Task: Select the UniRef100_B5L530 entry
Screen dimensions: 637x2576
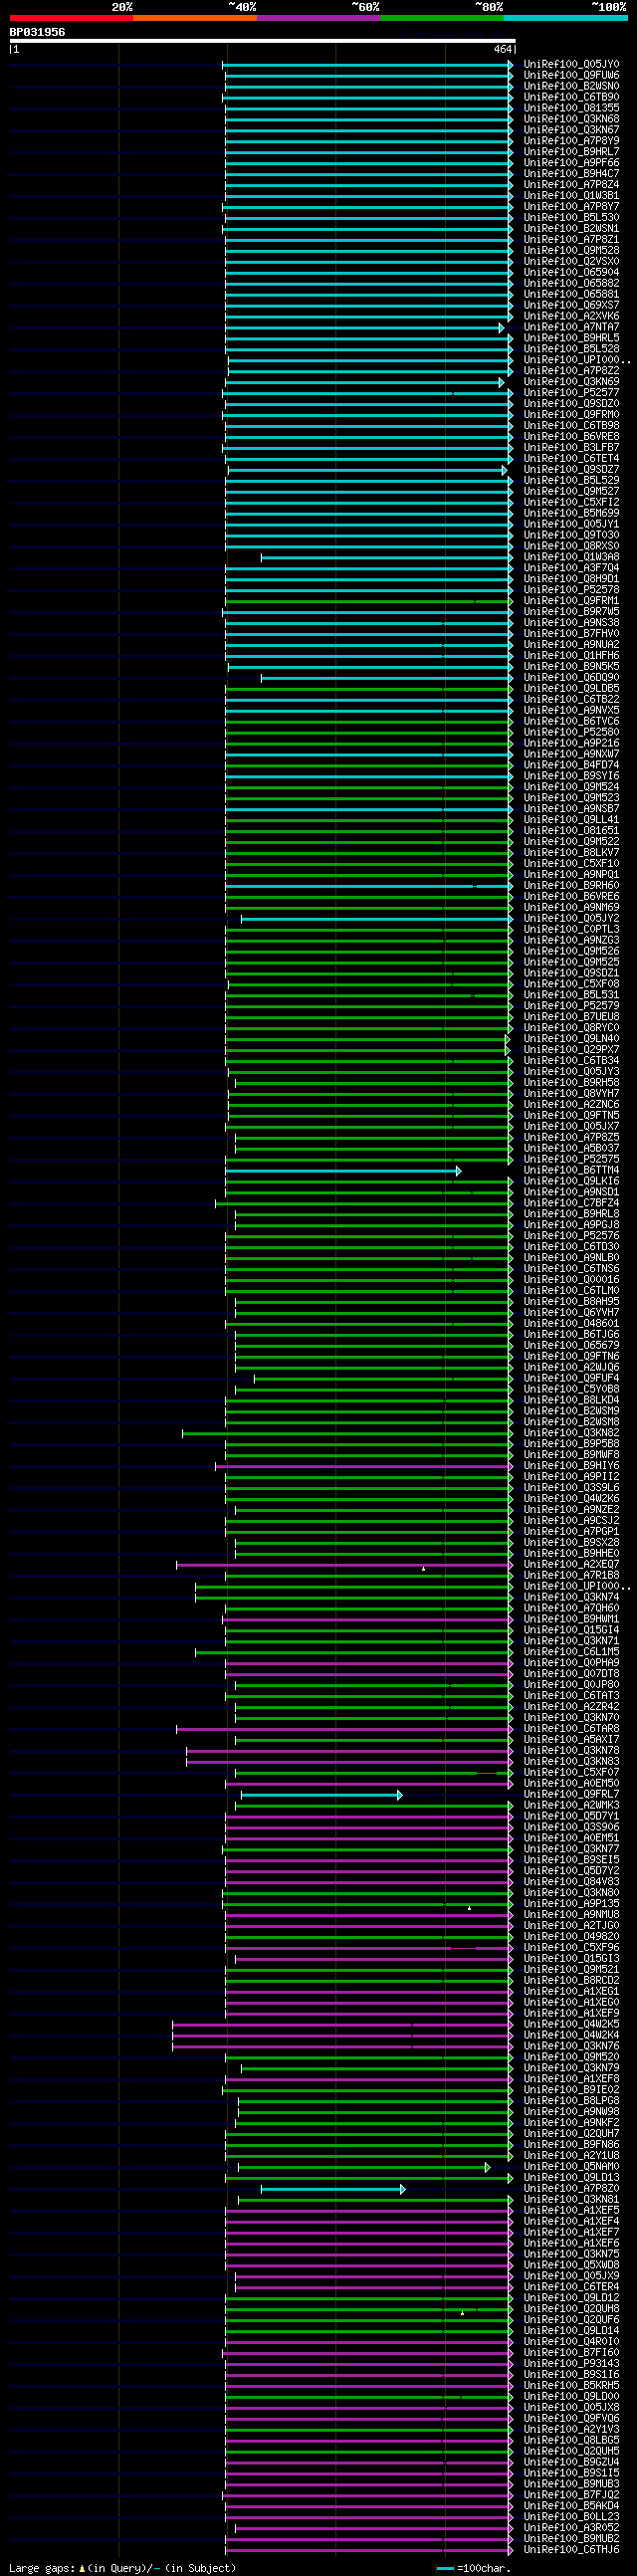Action: 571,217
